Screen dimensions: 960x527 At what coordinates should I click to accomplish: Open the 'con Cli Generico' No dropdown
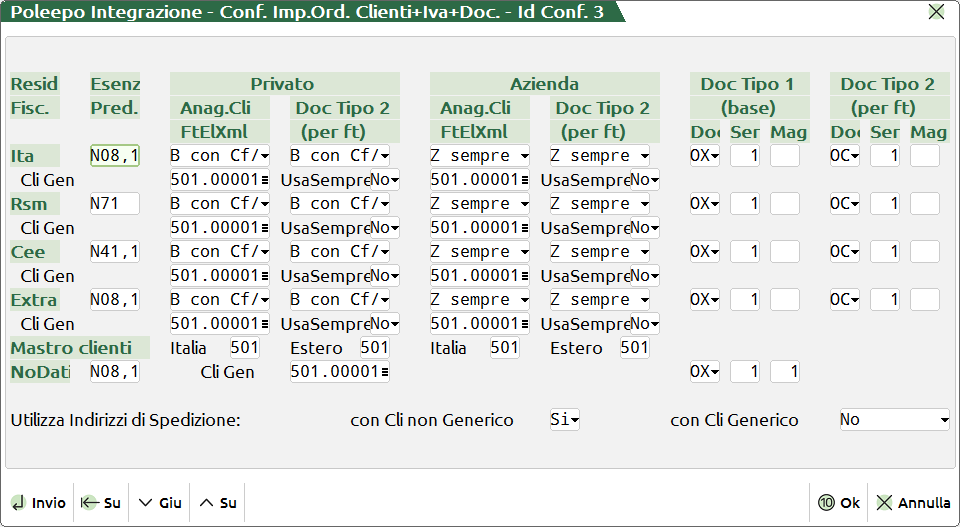pos(894,420)
